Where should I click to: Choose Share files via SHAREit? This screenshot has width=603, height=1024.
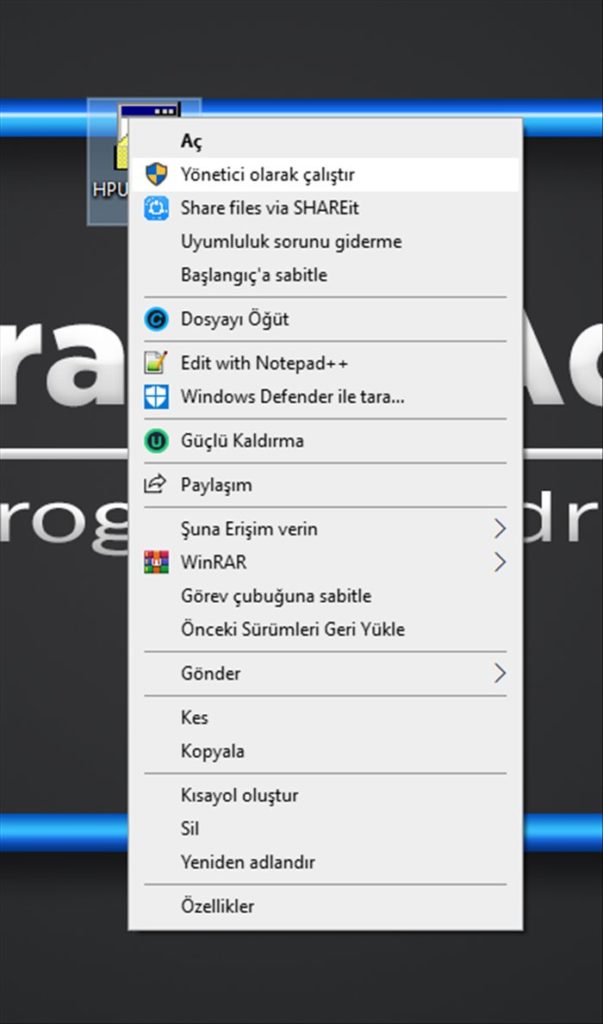(x=325, y=208)
